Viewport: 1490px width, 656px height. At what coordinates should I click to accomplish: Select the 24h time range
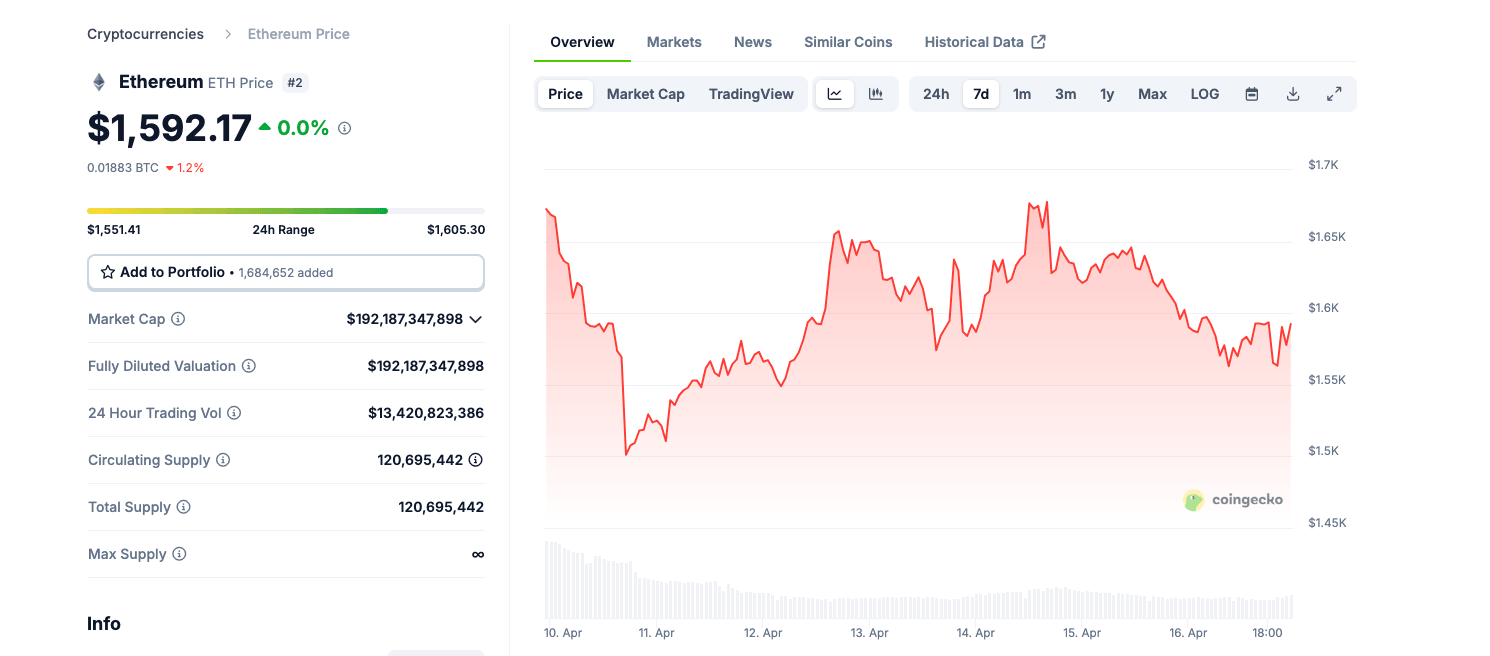935,93
